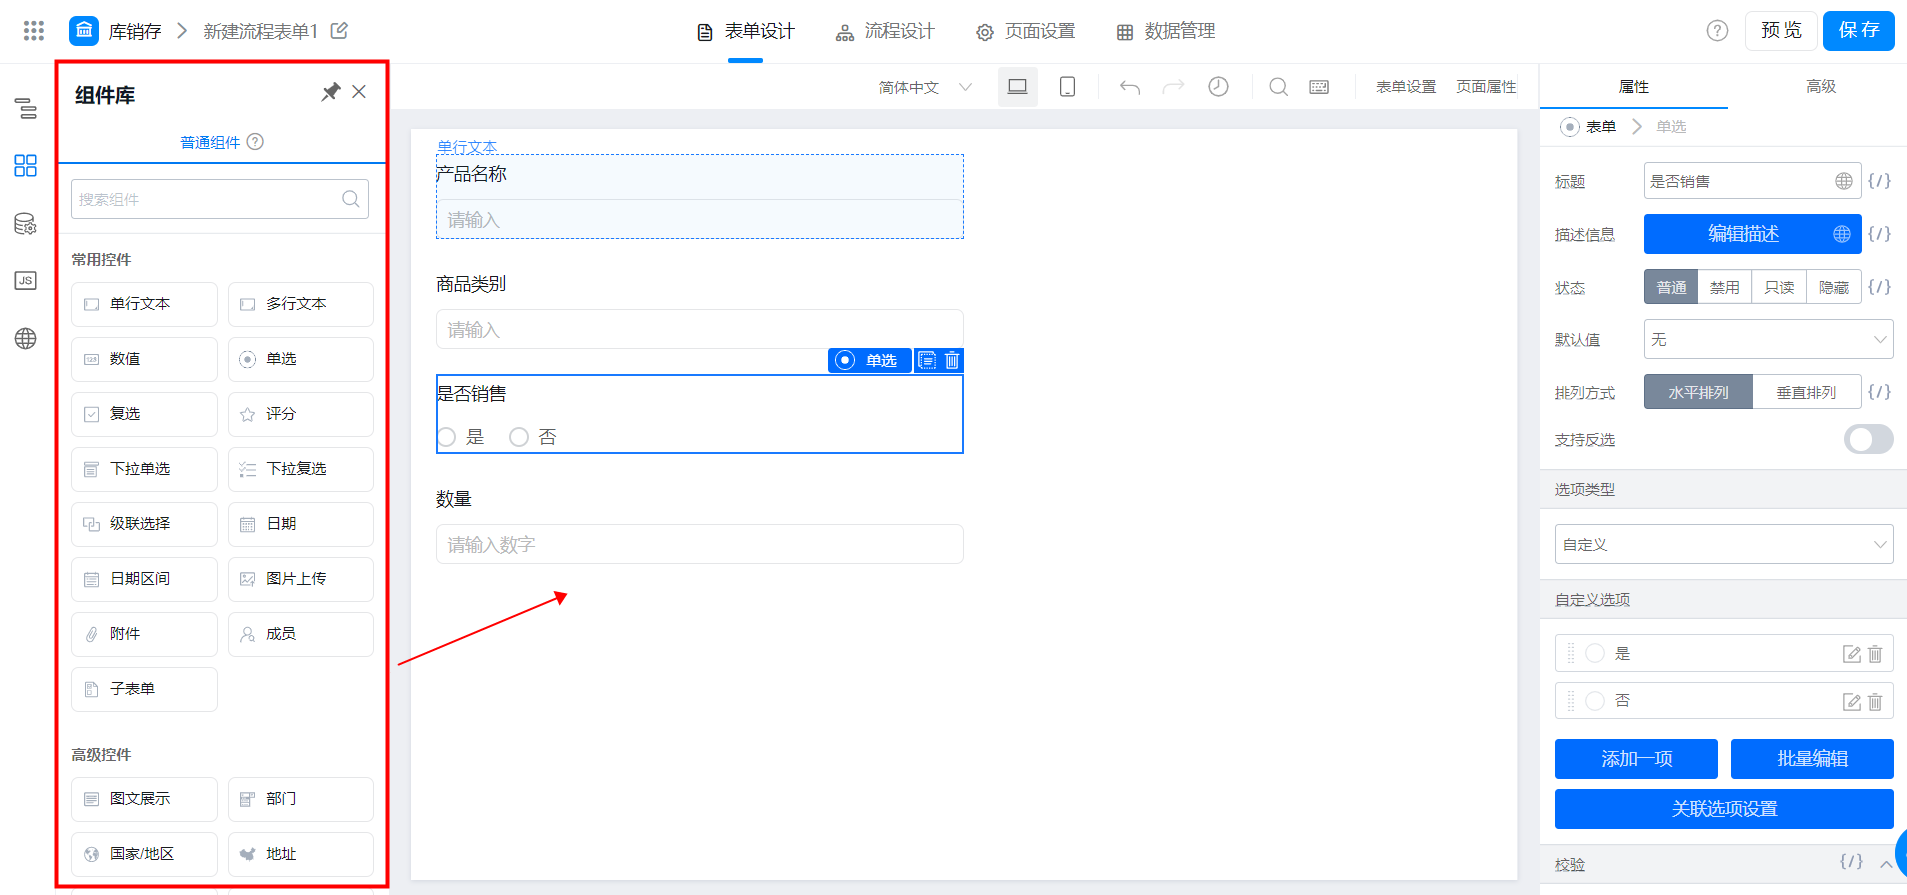Image resolution: width=1907 pixels, height=895 pixels.
Task: Open the 默认值 dropdown
Action: tap(1768, 339)
